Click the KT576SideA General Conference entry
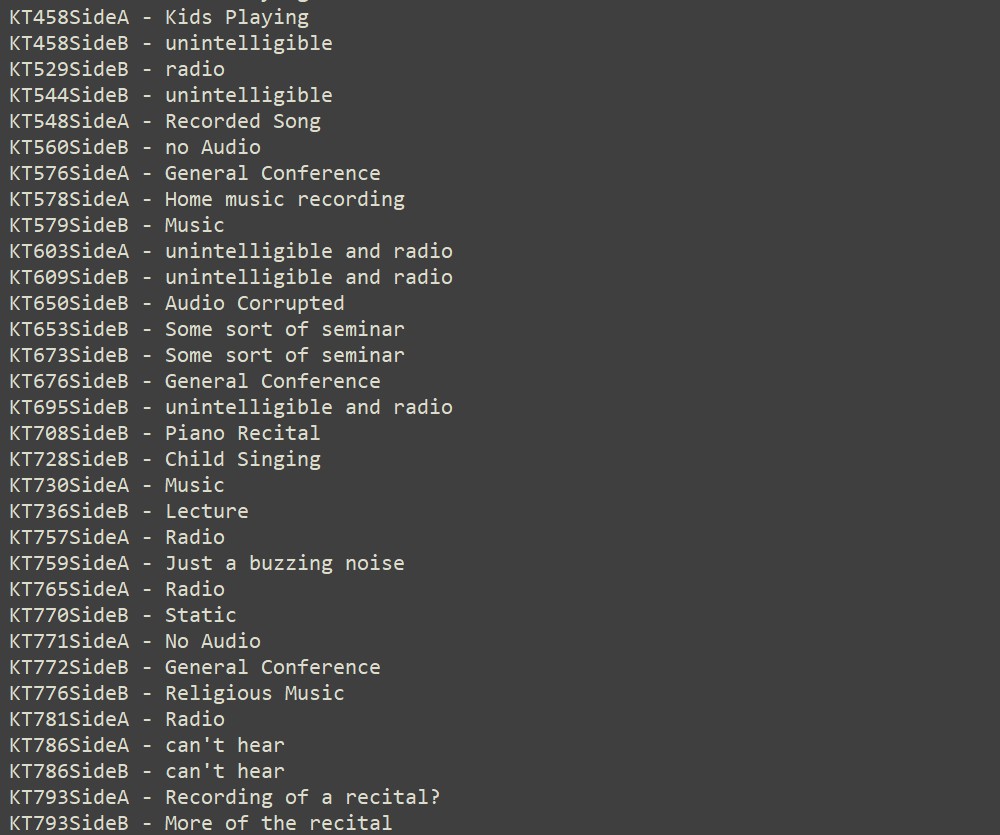The width and height of the screenshot is (1000, 835). 195,173
